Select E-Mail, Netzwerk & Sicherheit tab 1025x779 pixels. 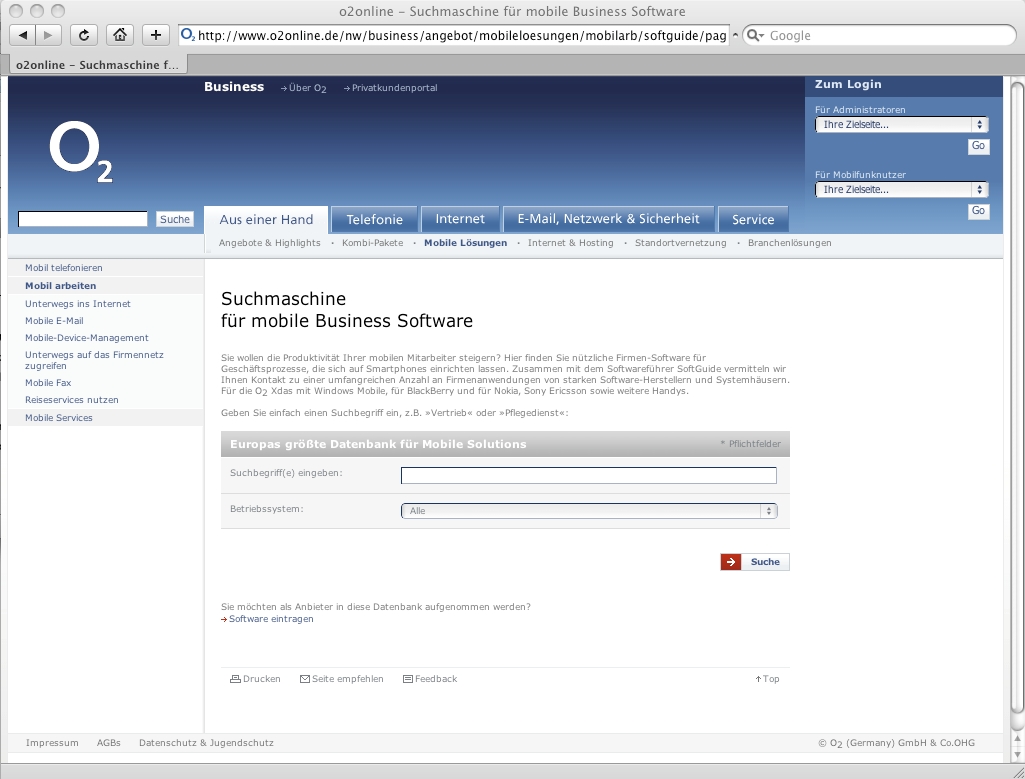coord(609,220)
